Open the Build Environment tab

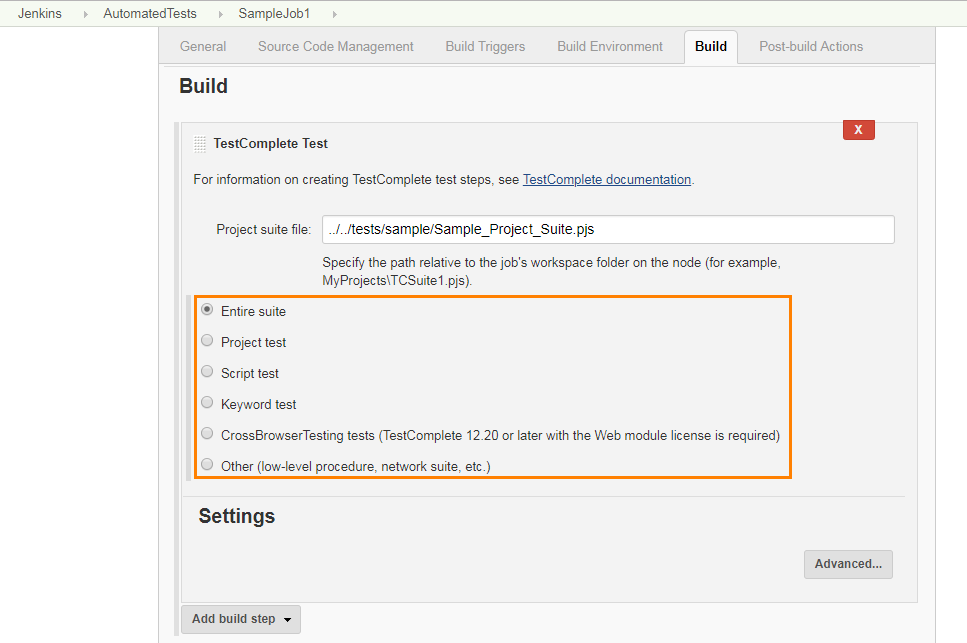(610, 47)
